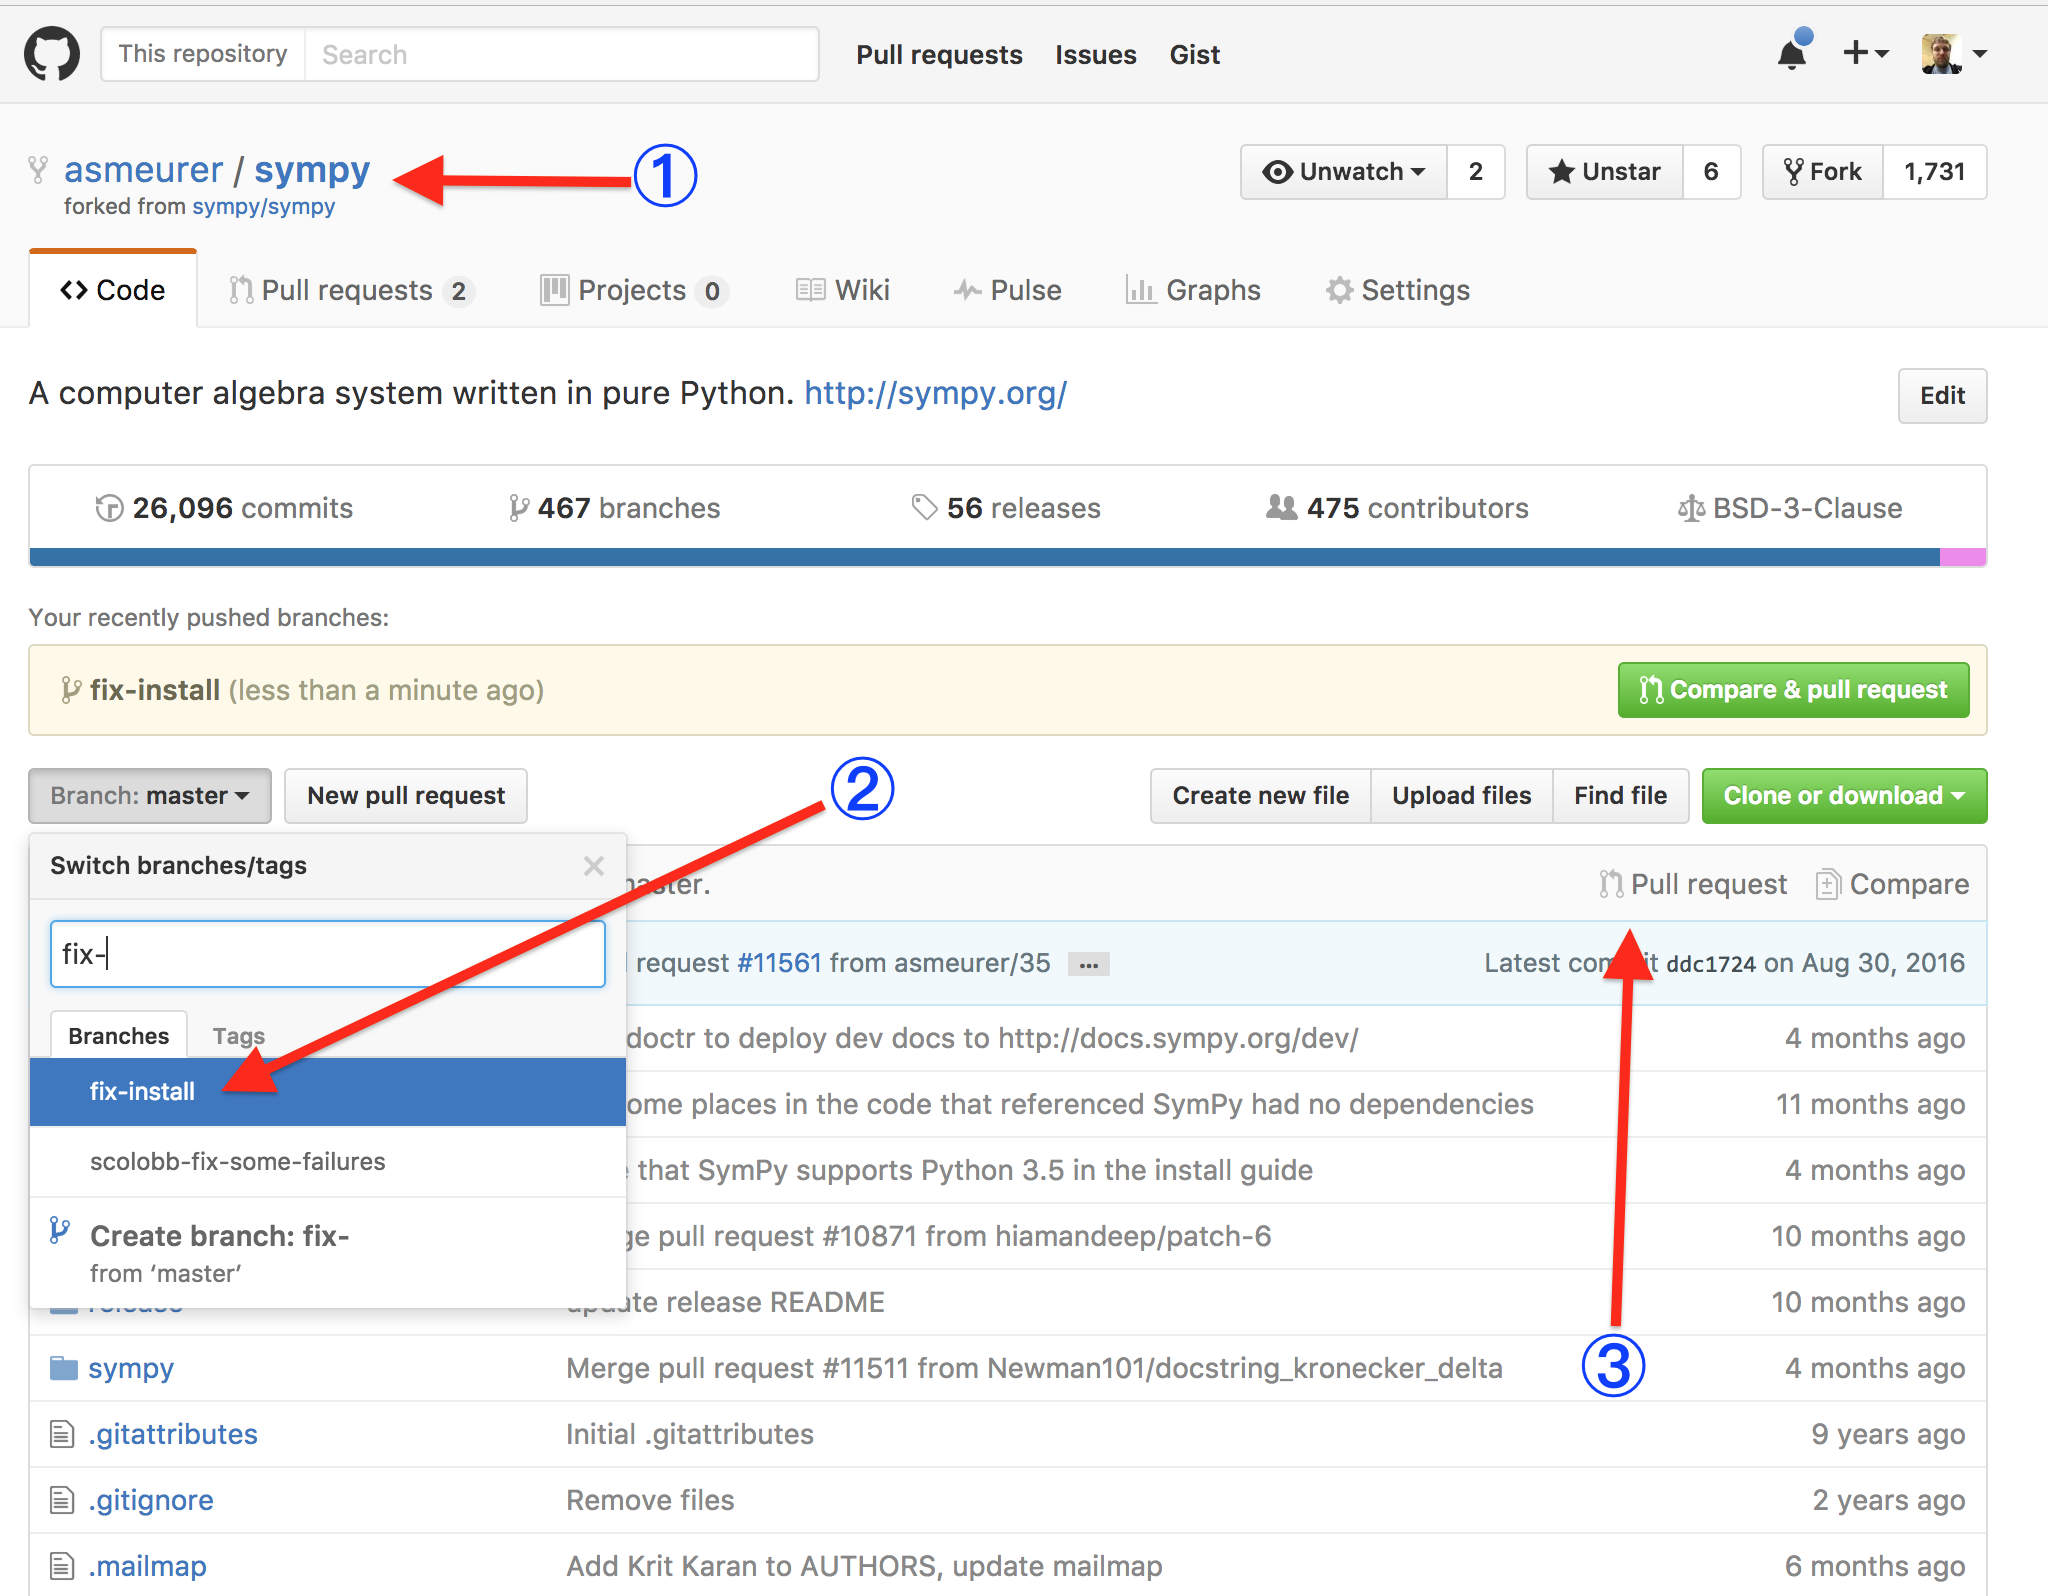2048x1596 pixels.
Task: Click the .gitattributes file icon
Action: [62, 1434]
